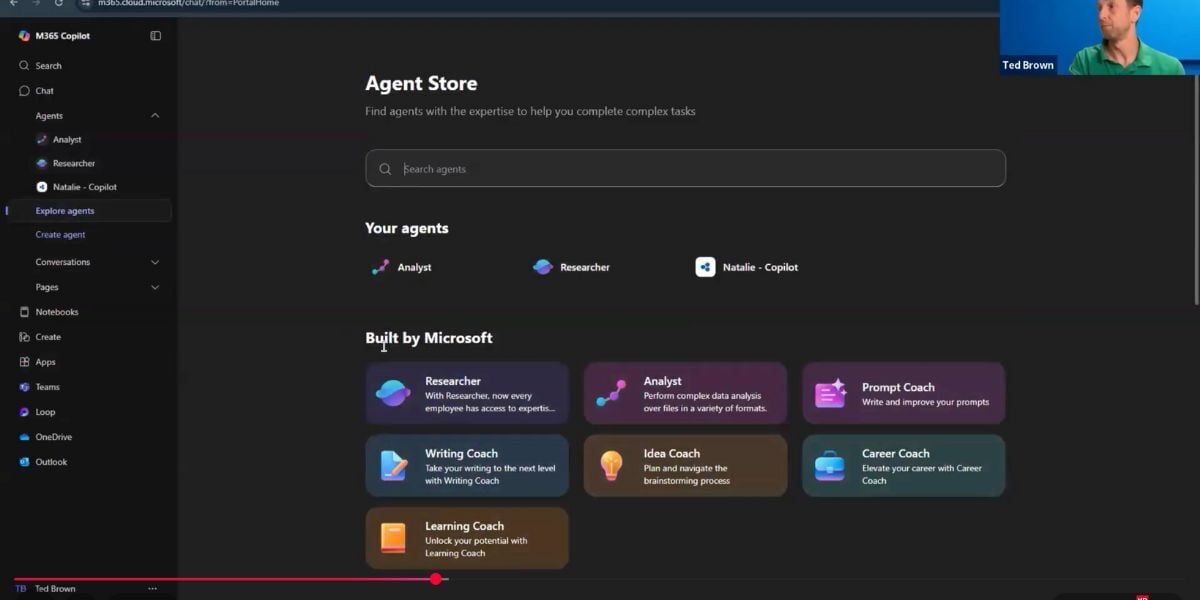
Task: Click the browser Forward arrow
Action: tap(36, 3)
